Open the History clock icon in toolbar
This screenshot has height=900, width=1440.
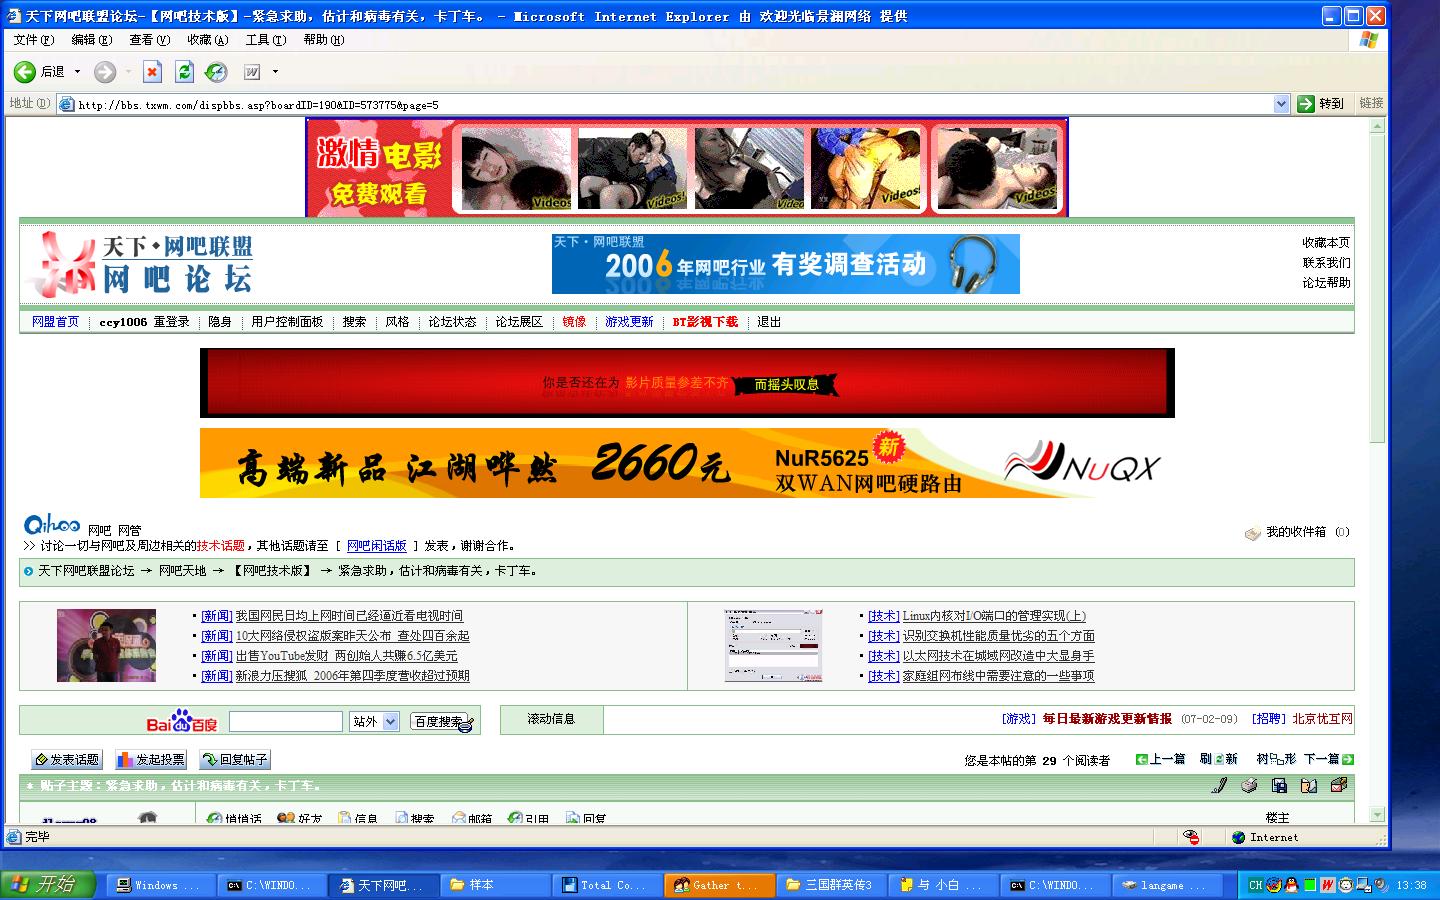pyautogui.click(x=216, y=72)
